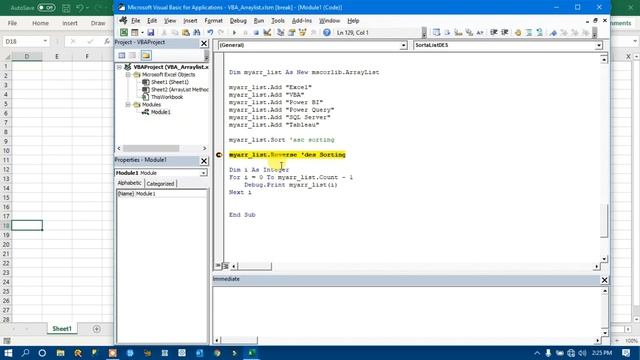Add new sheet with plus button
The image size is (640, 360).
96,329
